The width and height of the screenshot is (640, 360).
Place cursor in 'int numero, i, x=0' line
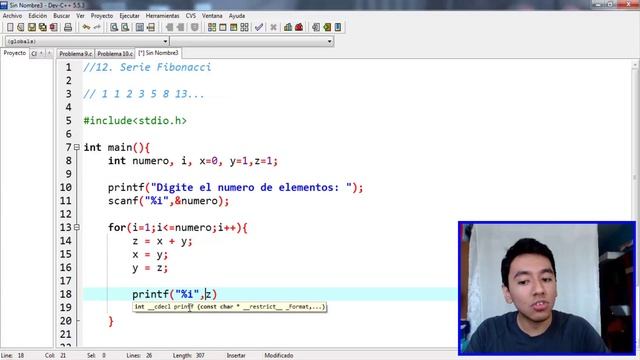[x=193, y=161]
